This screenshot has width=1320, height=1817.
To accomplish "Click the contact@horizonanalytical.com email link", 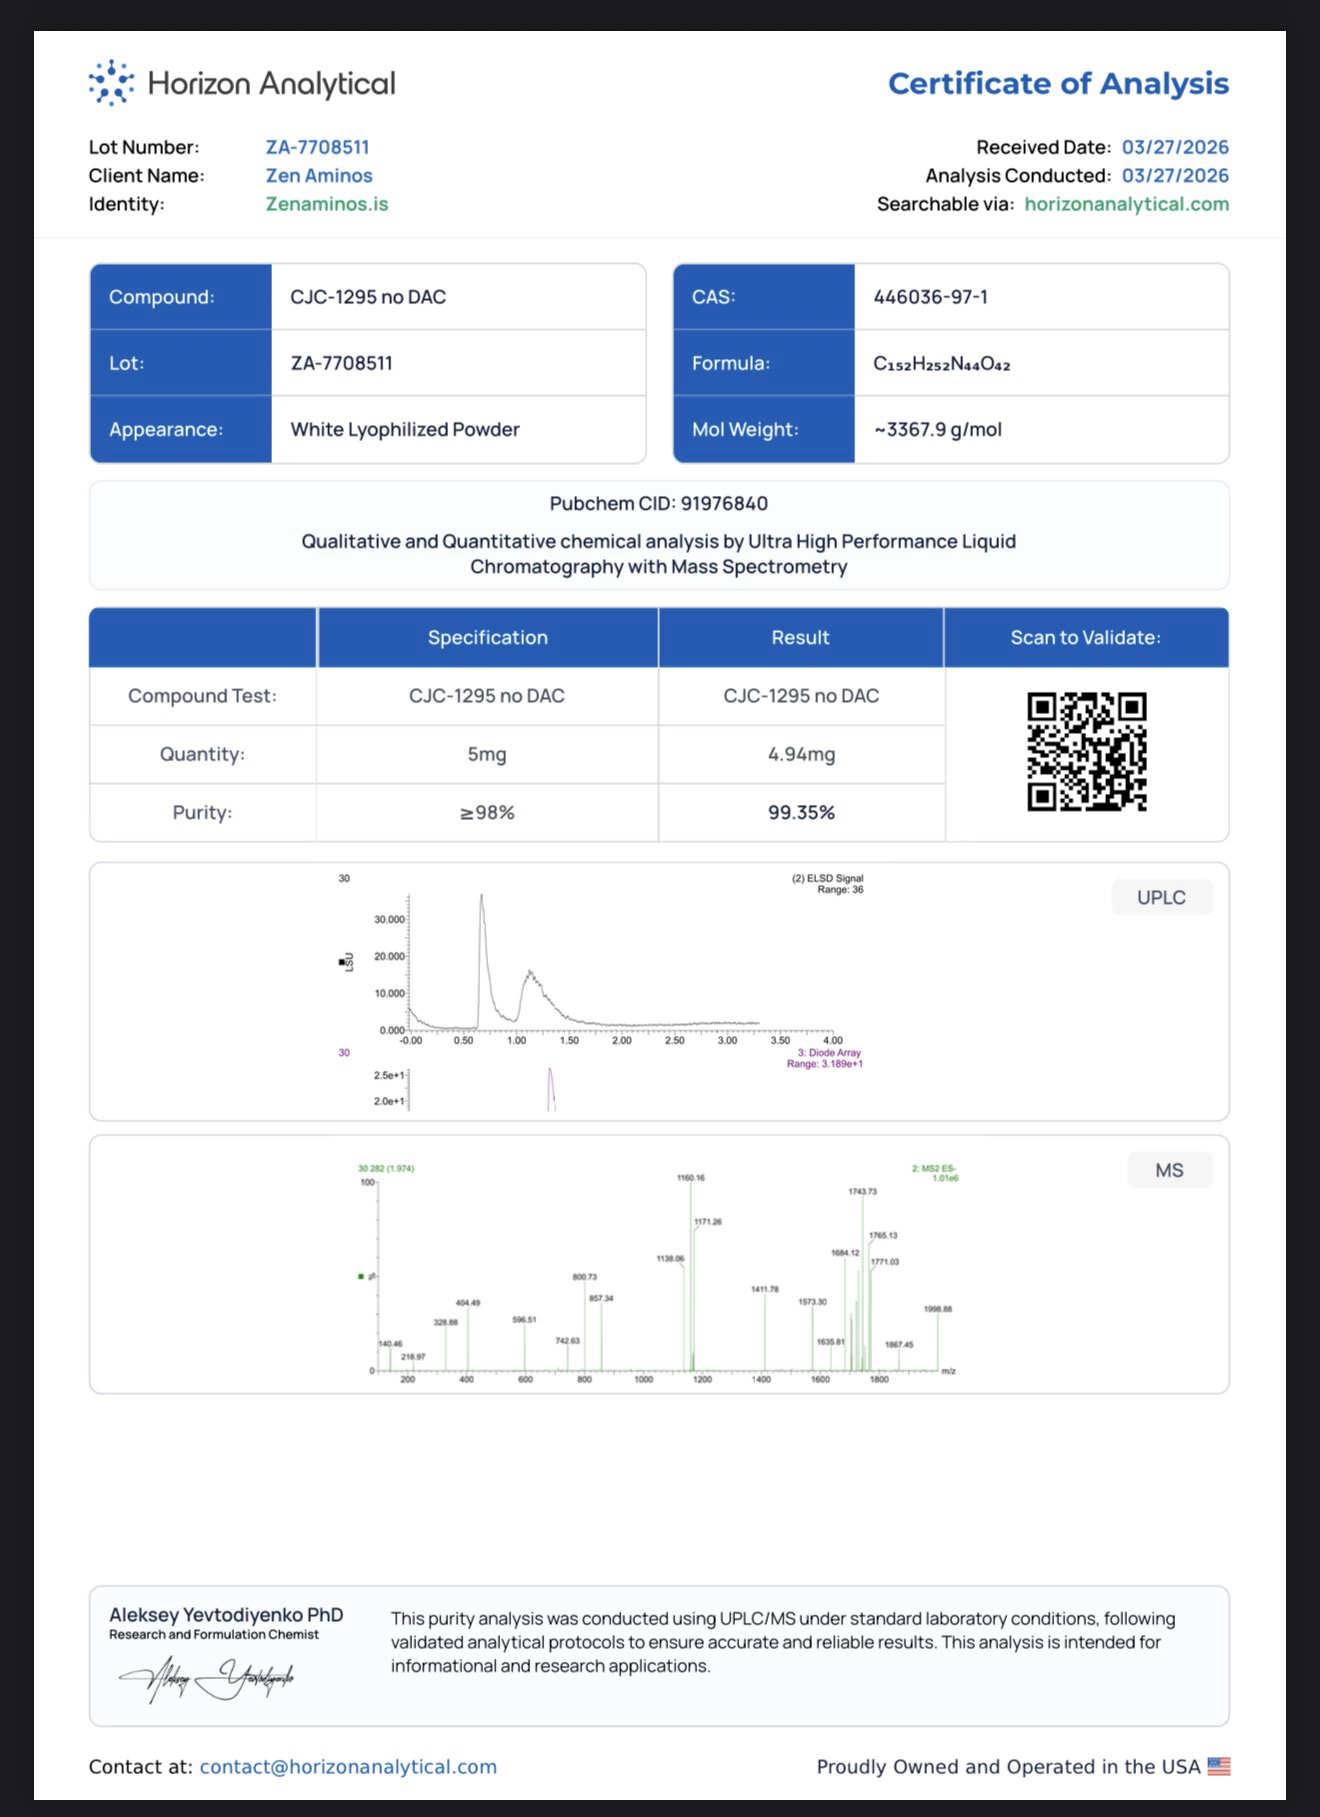I will (348, 1766).
